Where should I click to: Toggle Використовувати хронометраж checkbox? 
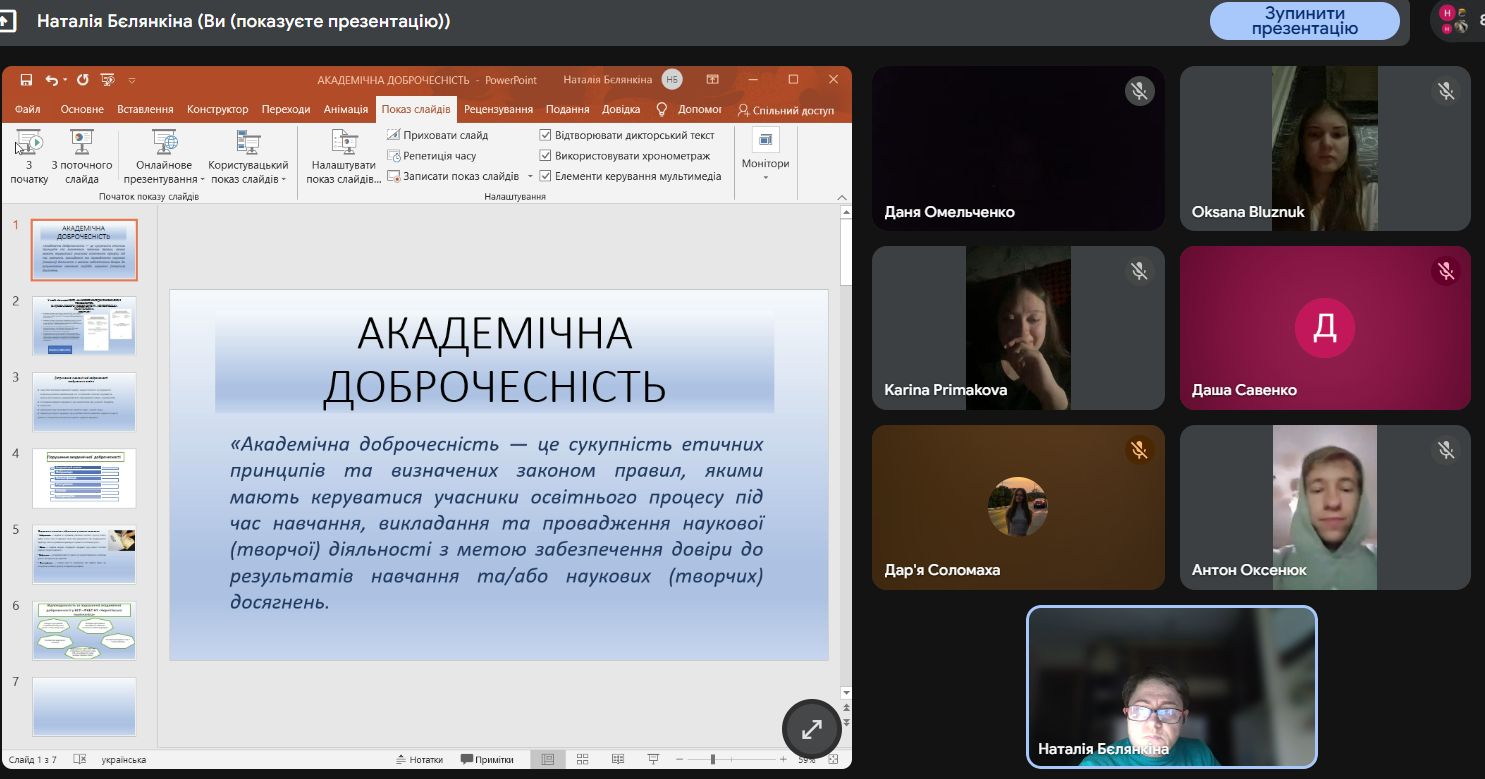pos(545,156)
